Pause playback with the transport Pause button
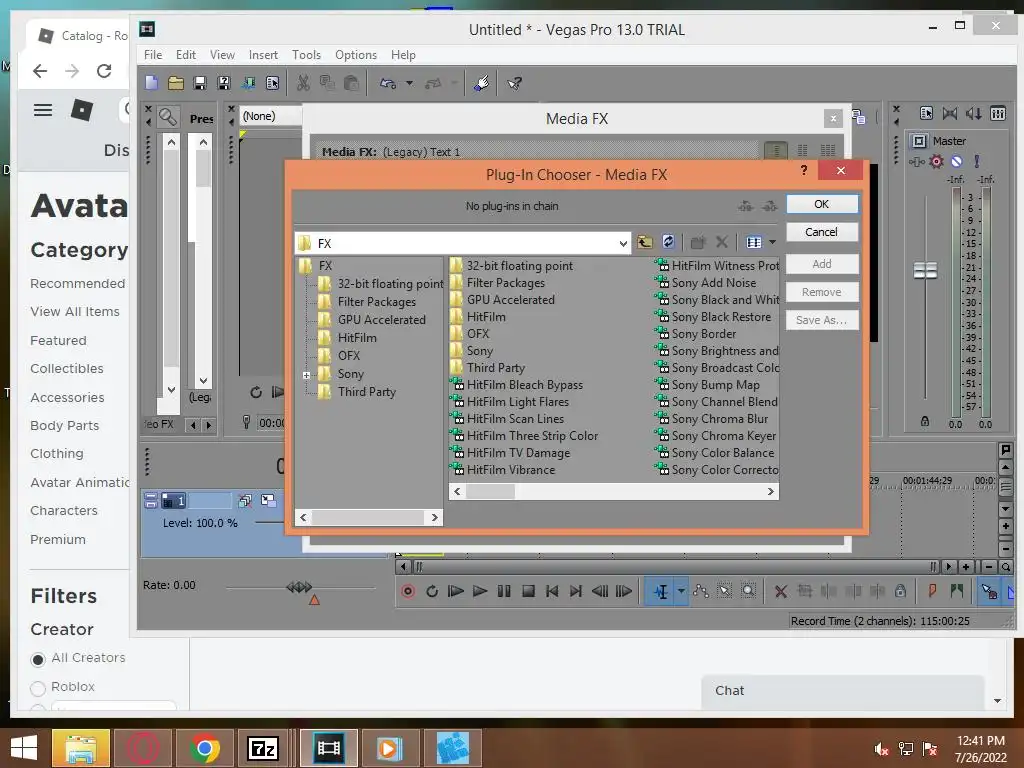The height and width of the screenshot is (768, 1024). 504,592
